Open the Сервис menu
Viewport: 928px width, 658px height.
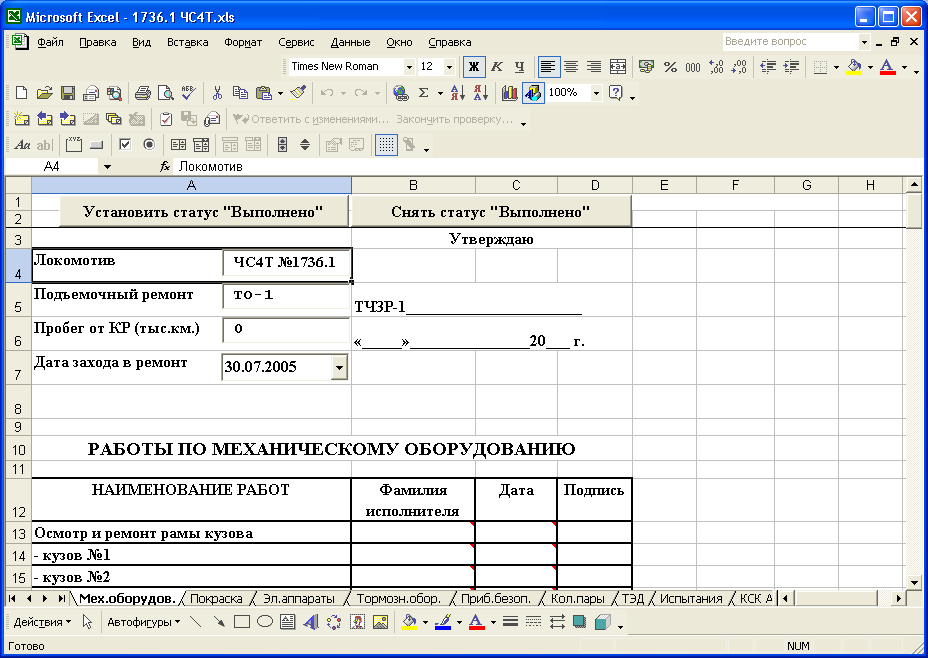tap(296, 42)
